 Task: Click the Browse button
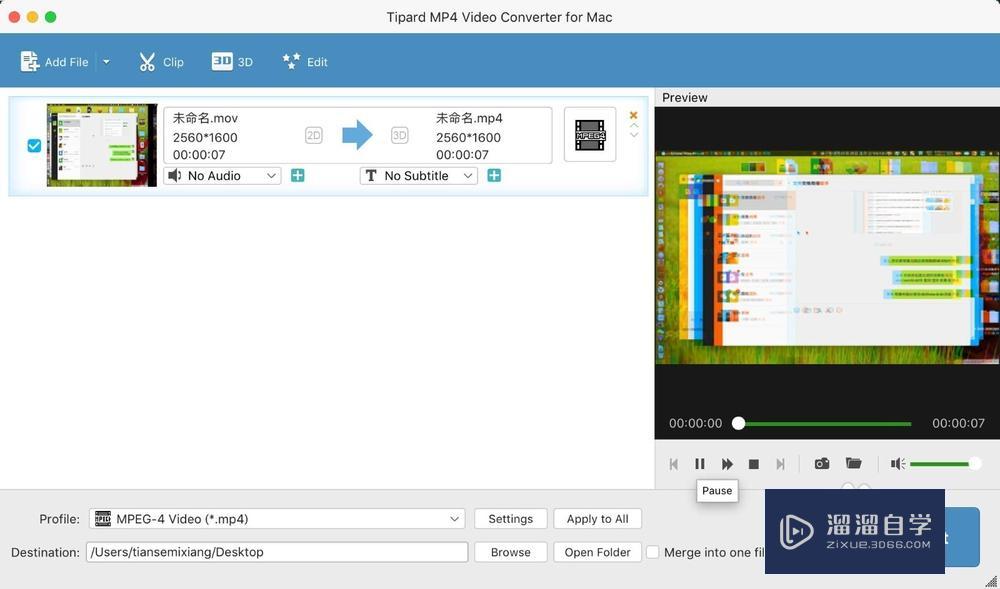[x=511, y=552]
